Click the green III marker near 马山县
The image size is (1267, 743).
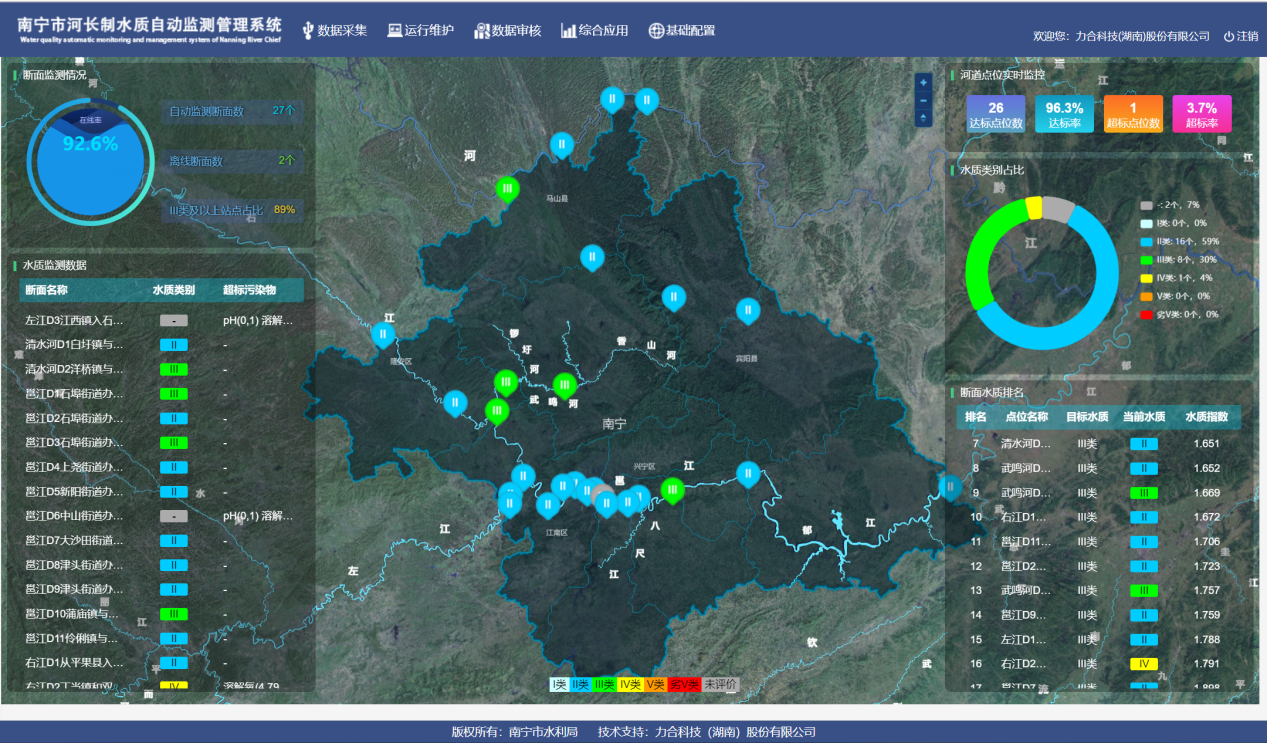(x=508, y=188)
